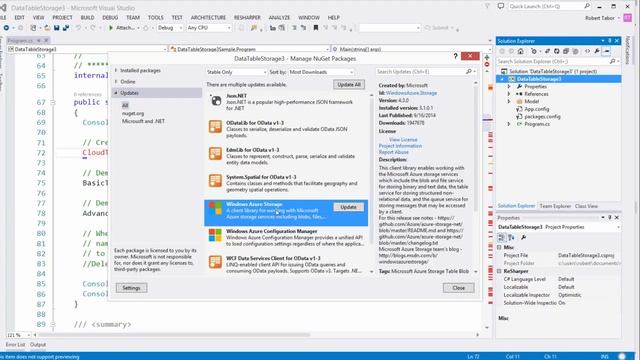Click the Robert Tabor account avatar
This screenshot has height=360, width=640.
coord(627,18)
